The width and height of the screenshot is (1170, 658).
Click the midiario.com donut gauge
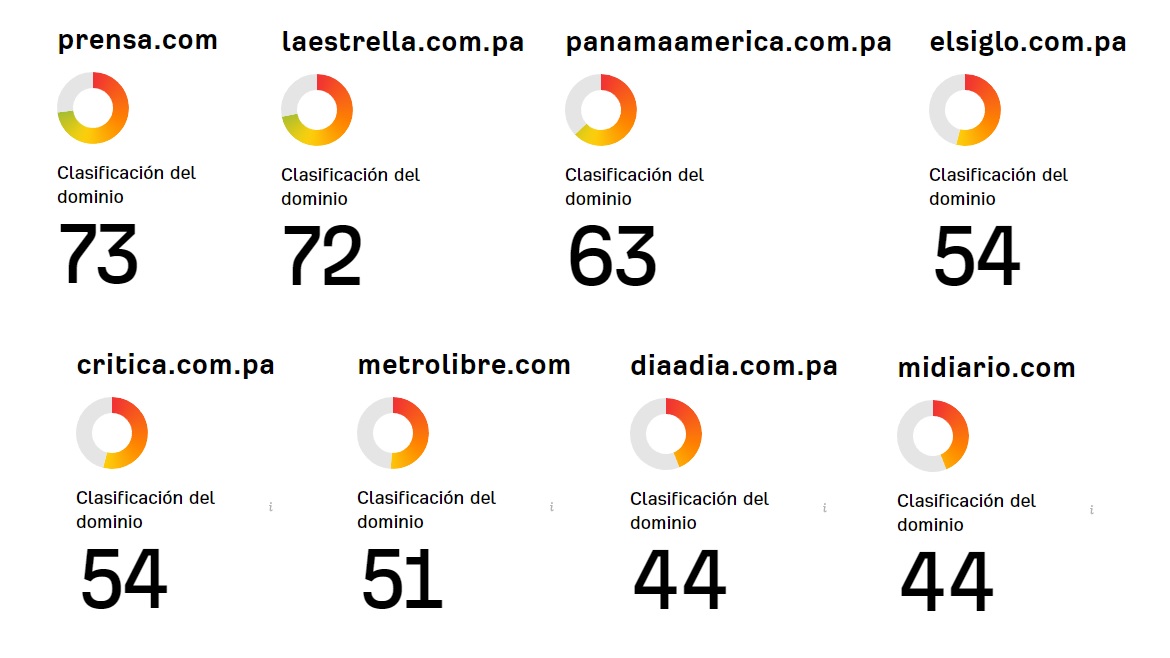[933, 436]
